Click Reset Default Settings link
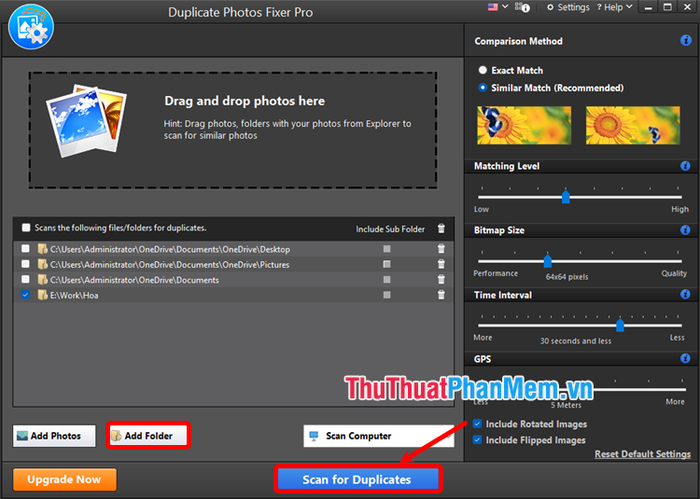Image resolution: width=700 pixels, height=499 pixels. click(642, 454)
